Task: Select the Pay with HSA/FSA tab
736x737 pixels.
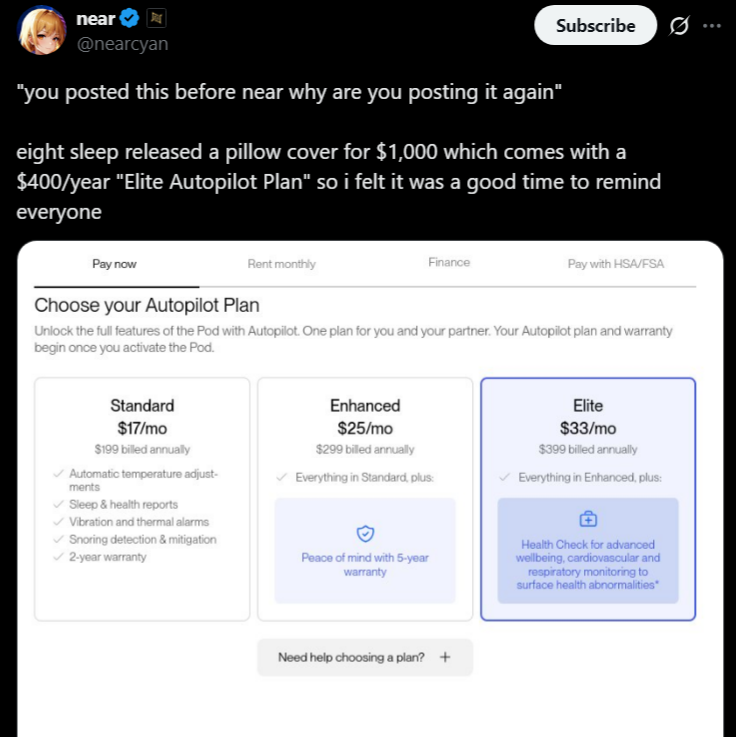Action: pyautogui.click(x=616, y=264)
